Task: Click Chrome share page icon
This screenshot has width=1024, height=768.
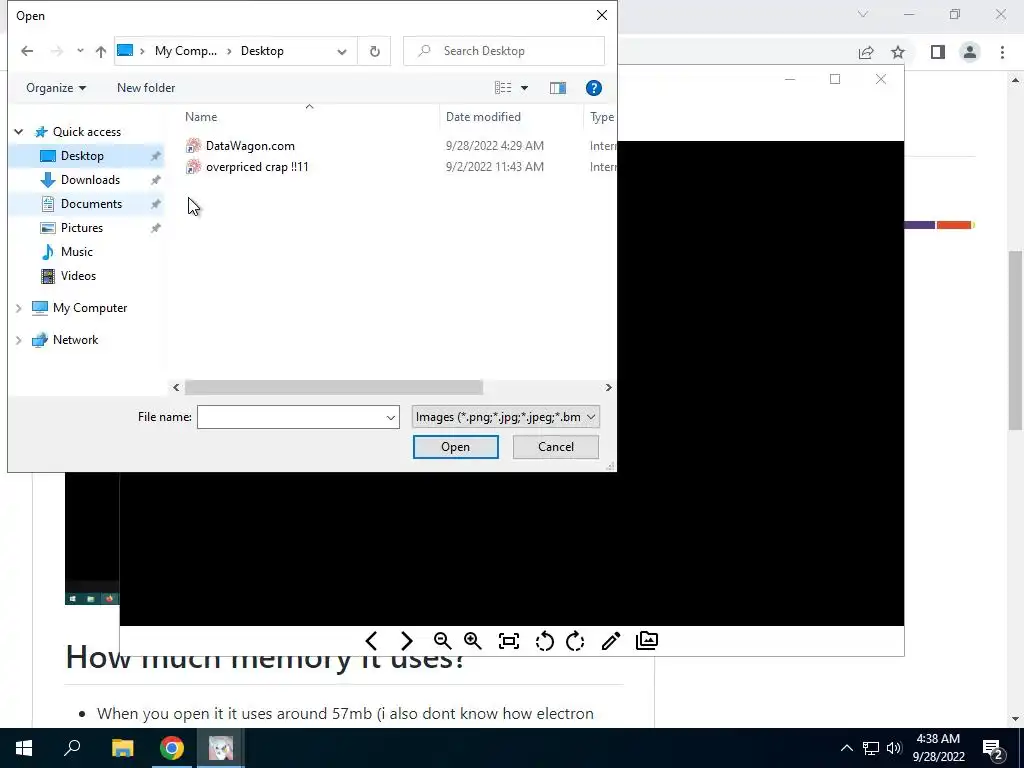Action: (x=866, y=52)
